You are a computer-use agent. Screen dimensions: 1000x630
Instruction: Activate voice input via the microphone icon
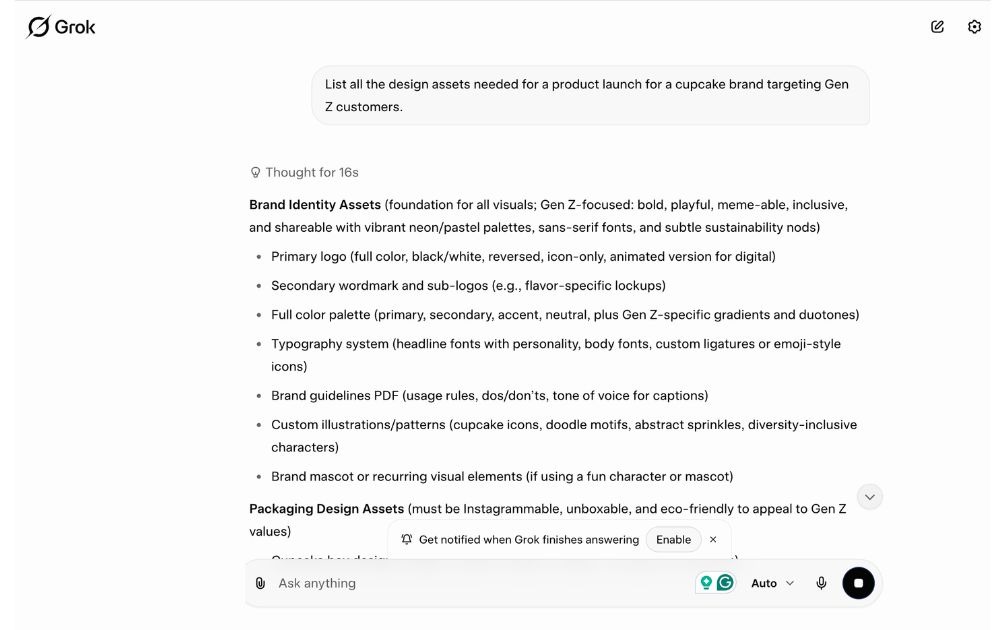coord(820,583)
